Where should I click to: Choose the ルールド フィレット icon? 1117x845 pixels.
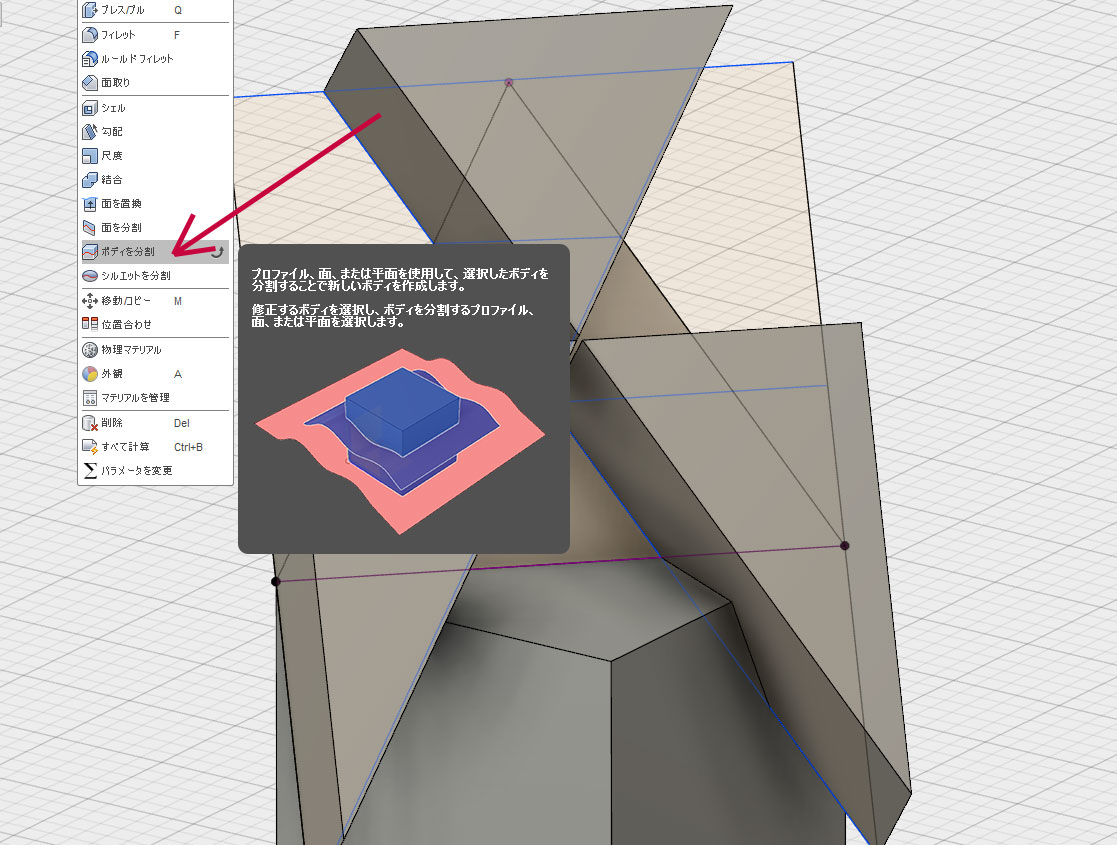(89, 59)
